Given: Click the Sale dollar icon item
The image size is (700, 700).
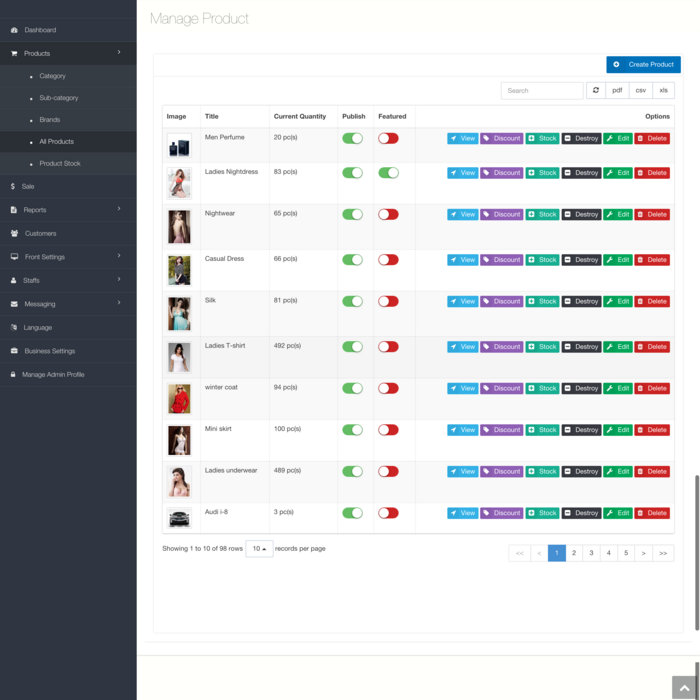Looking at the screenshot, I should pos(28,186).
